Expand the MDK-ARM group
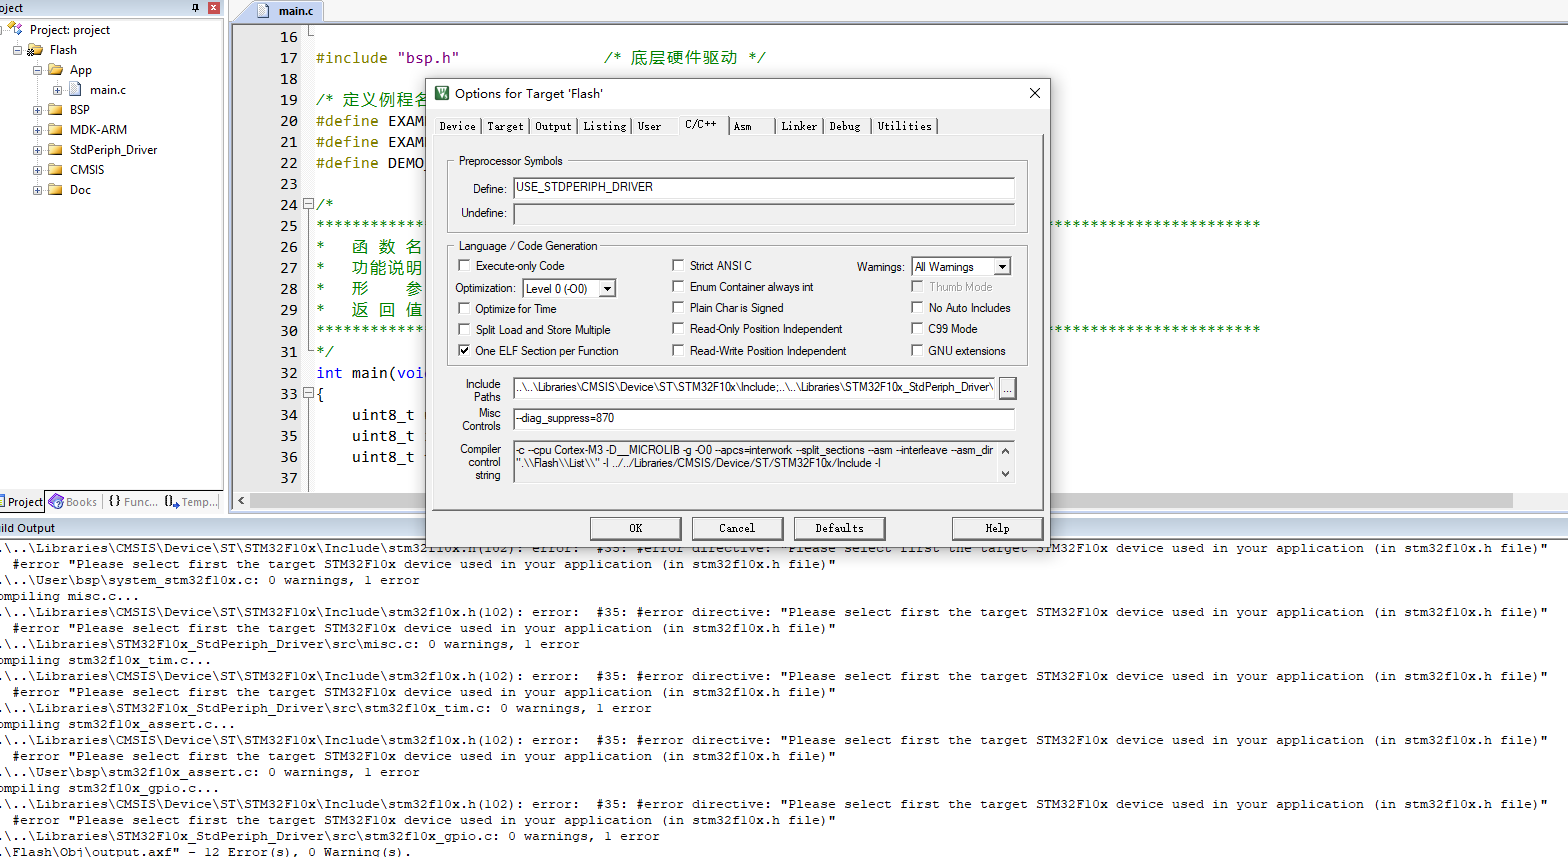 point(37,130)
